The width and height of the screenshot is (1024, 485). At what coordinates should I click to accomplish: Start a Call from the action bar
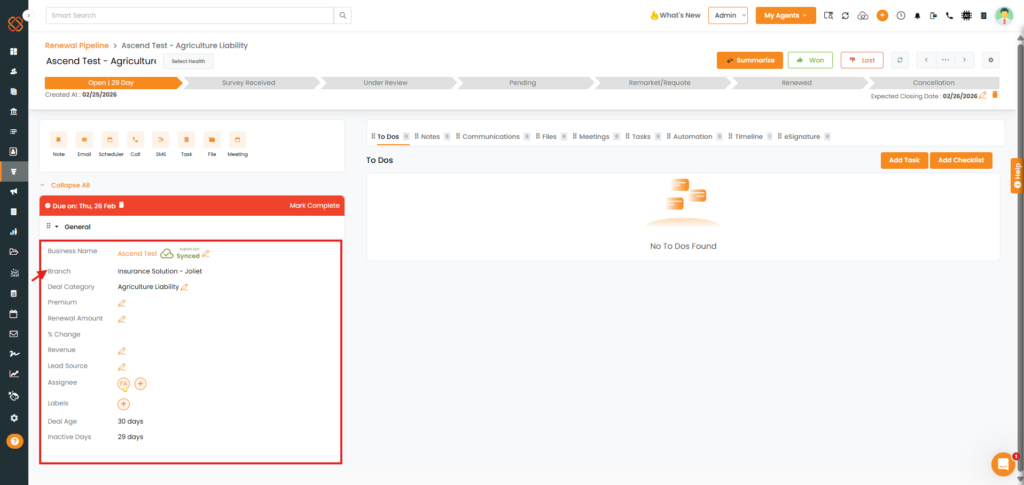[135, 139]
